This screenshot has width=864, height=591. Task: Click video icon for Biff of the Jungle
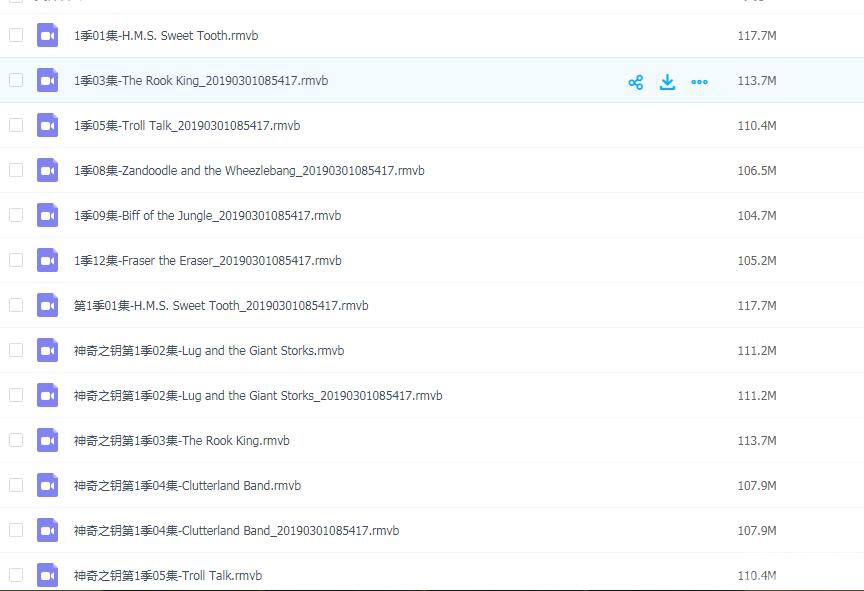tap(47, 216)
